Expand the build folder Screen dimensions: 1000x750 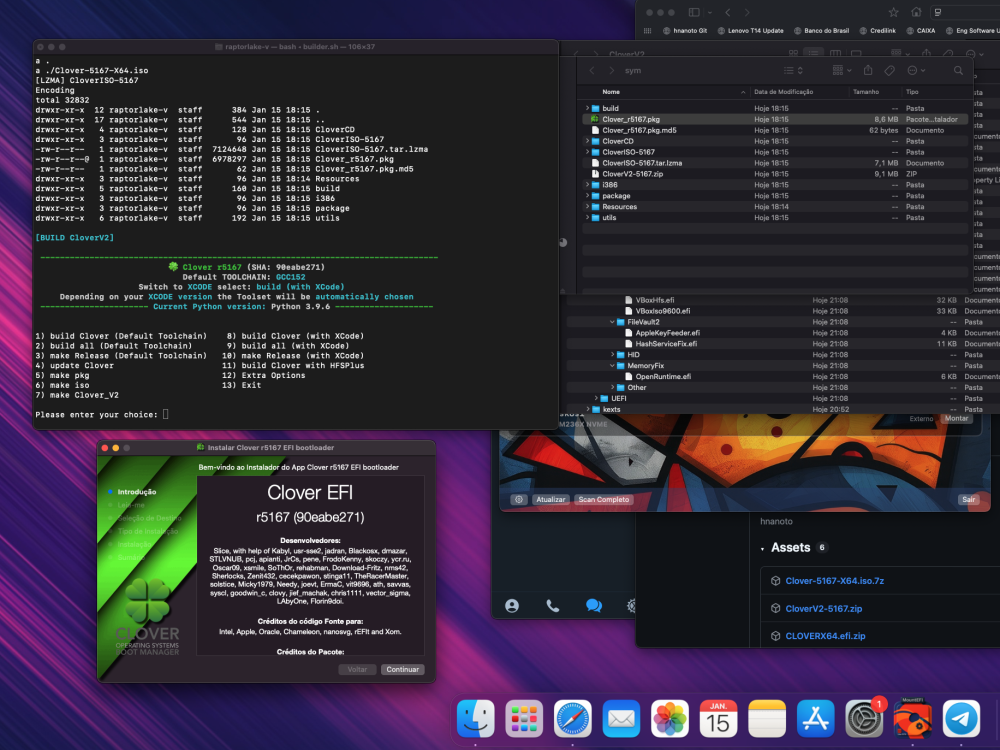[587, 108]
